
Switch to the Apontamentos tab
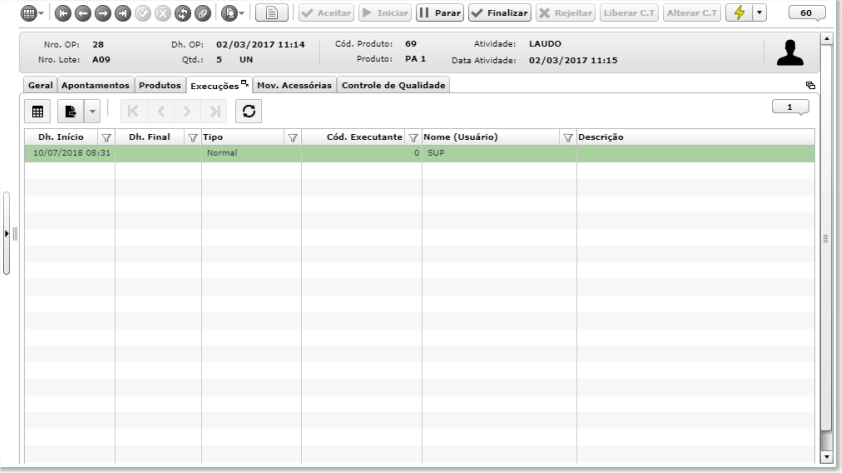click(95, 85)
